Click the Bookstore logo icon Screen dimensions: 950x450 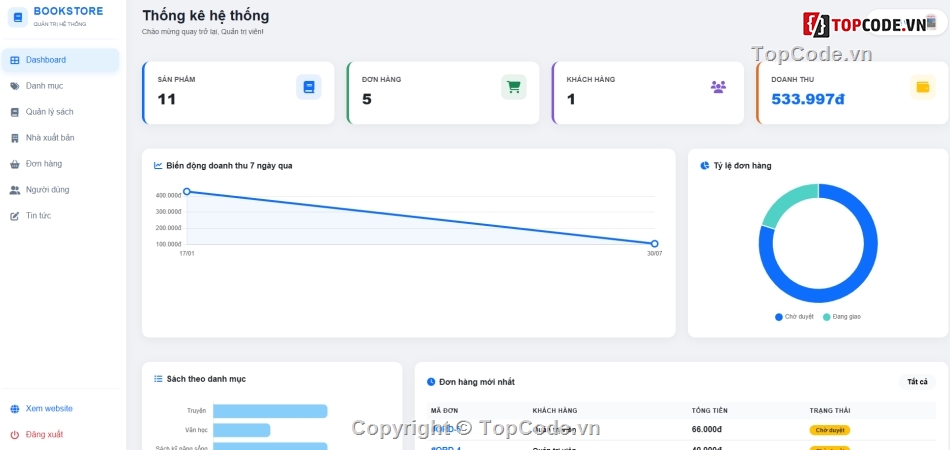point(18,17)
